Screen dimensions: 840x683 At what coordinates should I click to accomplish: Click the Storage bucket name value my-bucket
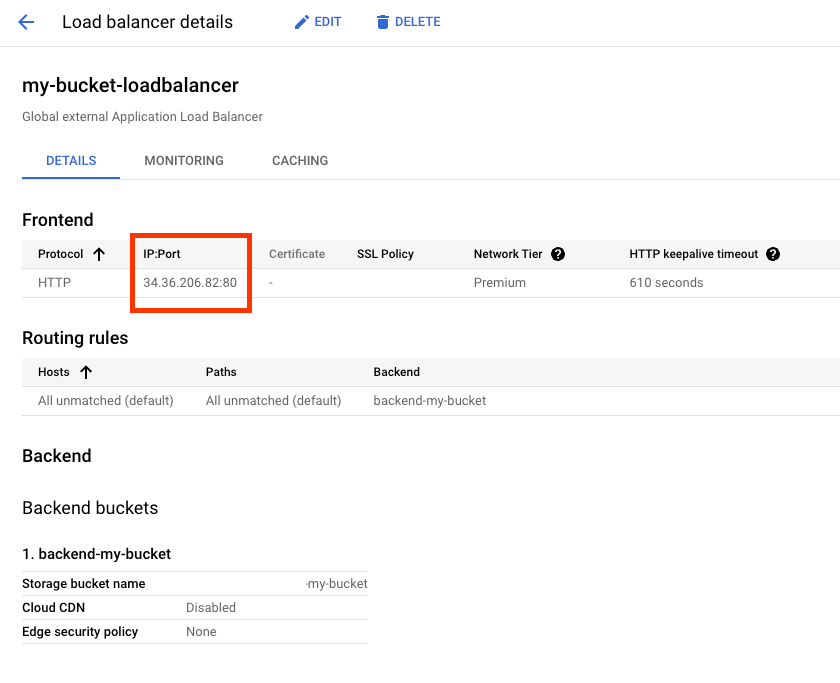[x=338, y=584]
